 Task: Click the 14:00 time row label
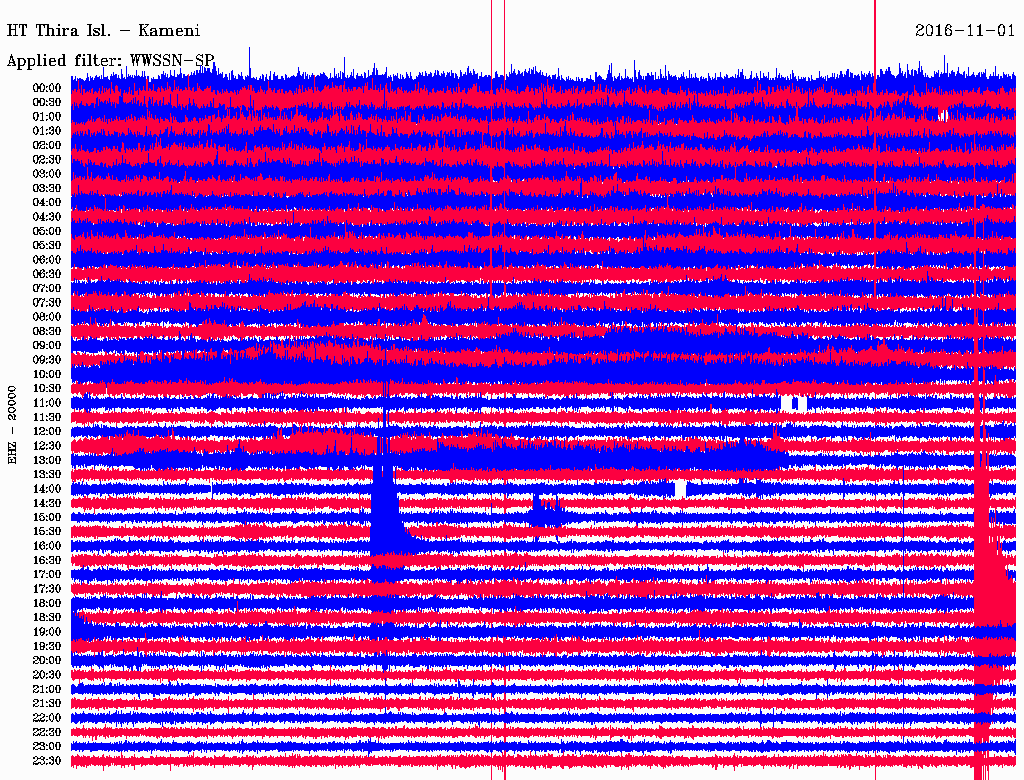47,489
